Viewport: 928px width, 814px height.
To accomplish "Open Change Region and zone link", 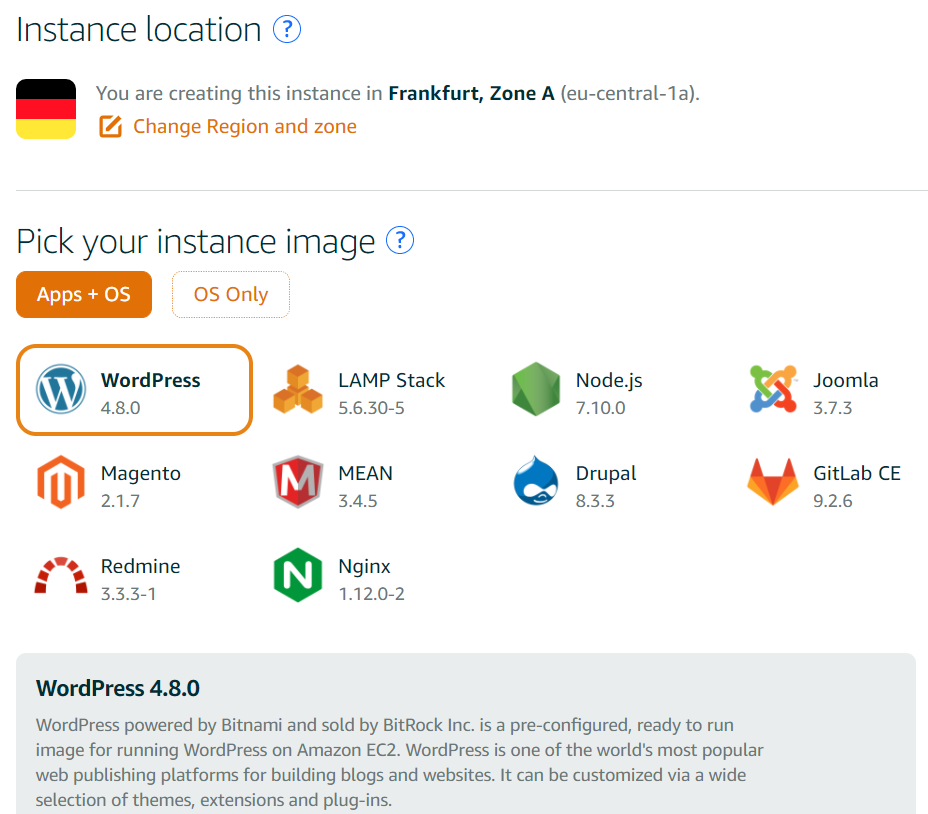I will [x=245, y=126].
